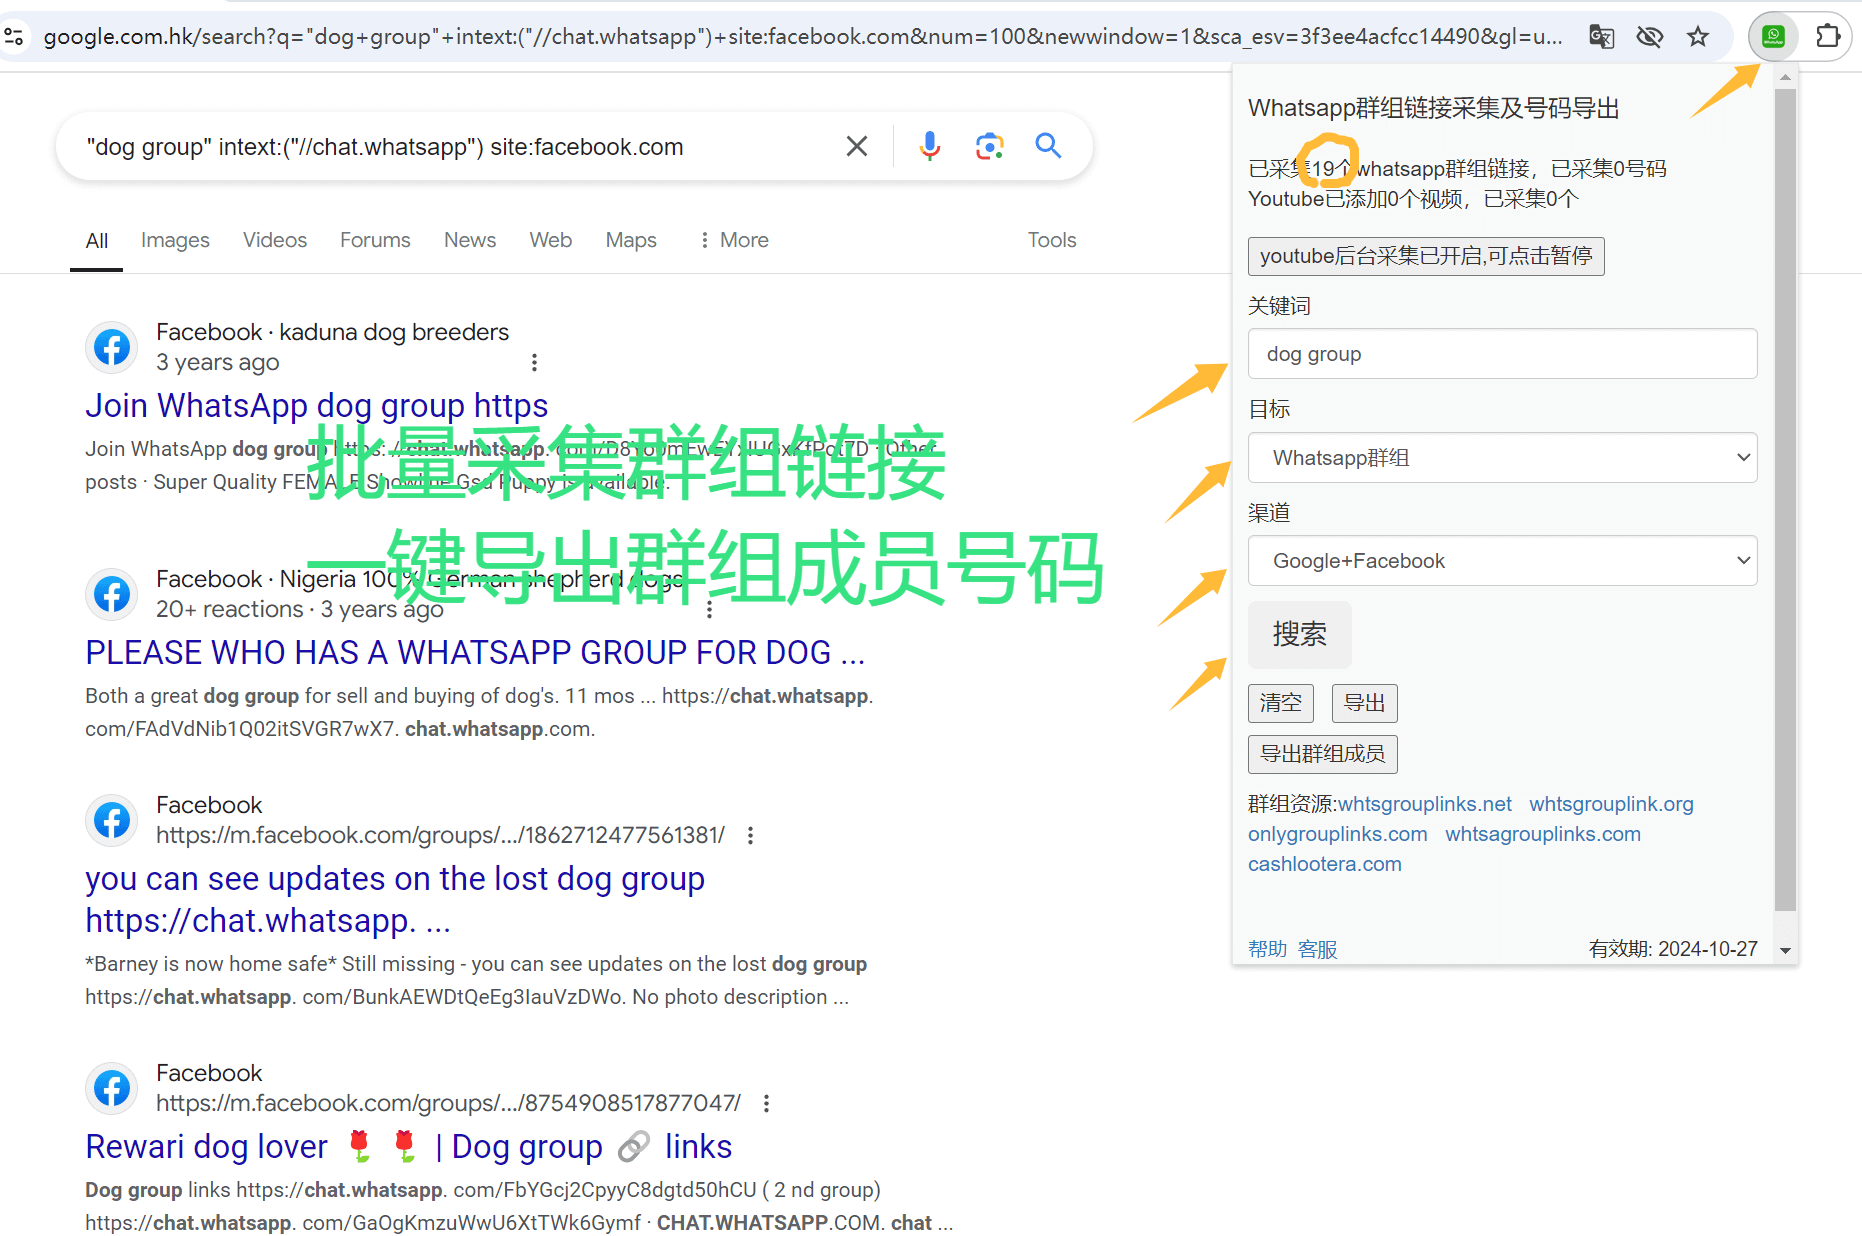The image size is (1862, 1236).
Task: Open Google Lens image search icon
Action: pyautogui.click(x=989, y=147)
